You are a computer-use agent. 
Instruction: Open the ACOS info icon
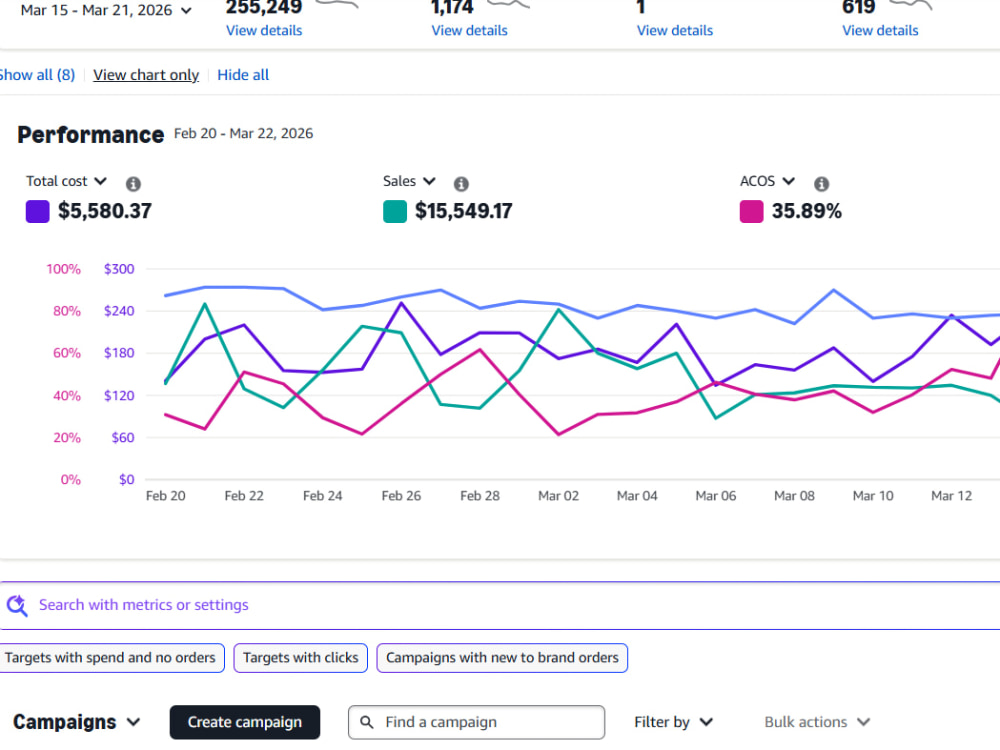[x=821, y=184]
